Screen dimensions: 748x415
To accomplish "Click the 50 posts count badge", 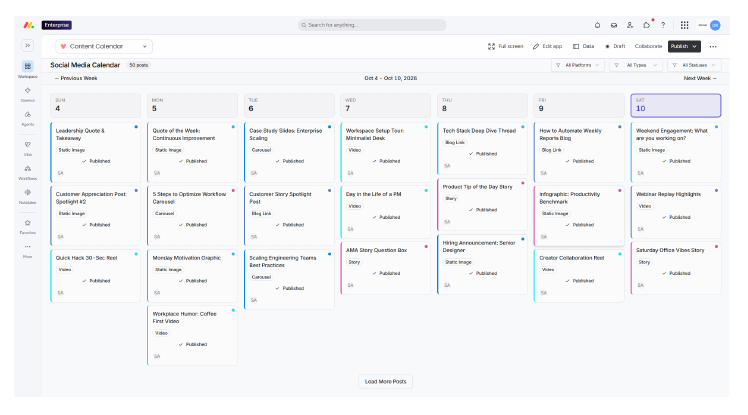I will 138,65.
